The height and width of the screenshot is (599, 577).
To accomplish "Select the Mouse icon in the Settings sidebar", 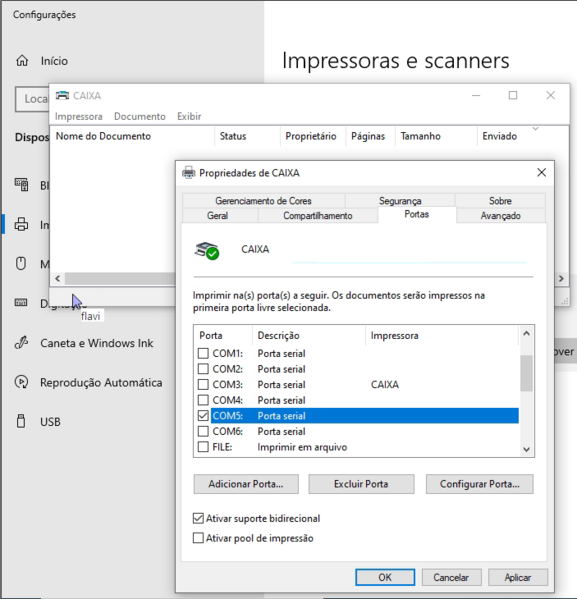I will click(21, 264).
